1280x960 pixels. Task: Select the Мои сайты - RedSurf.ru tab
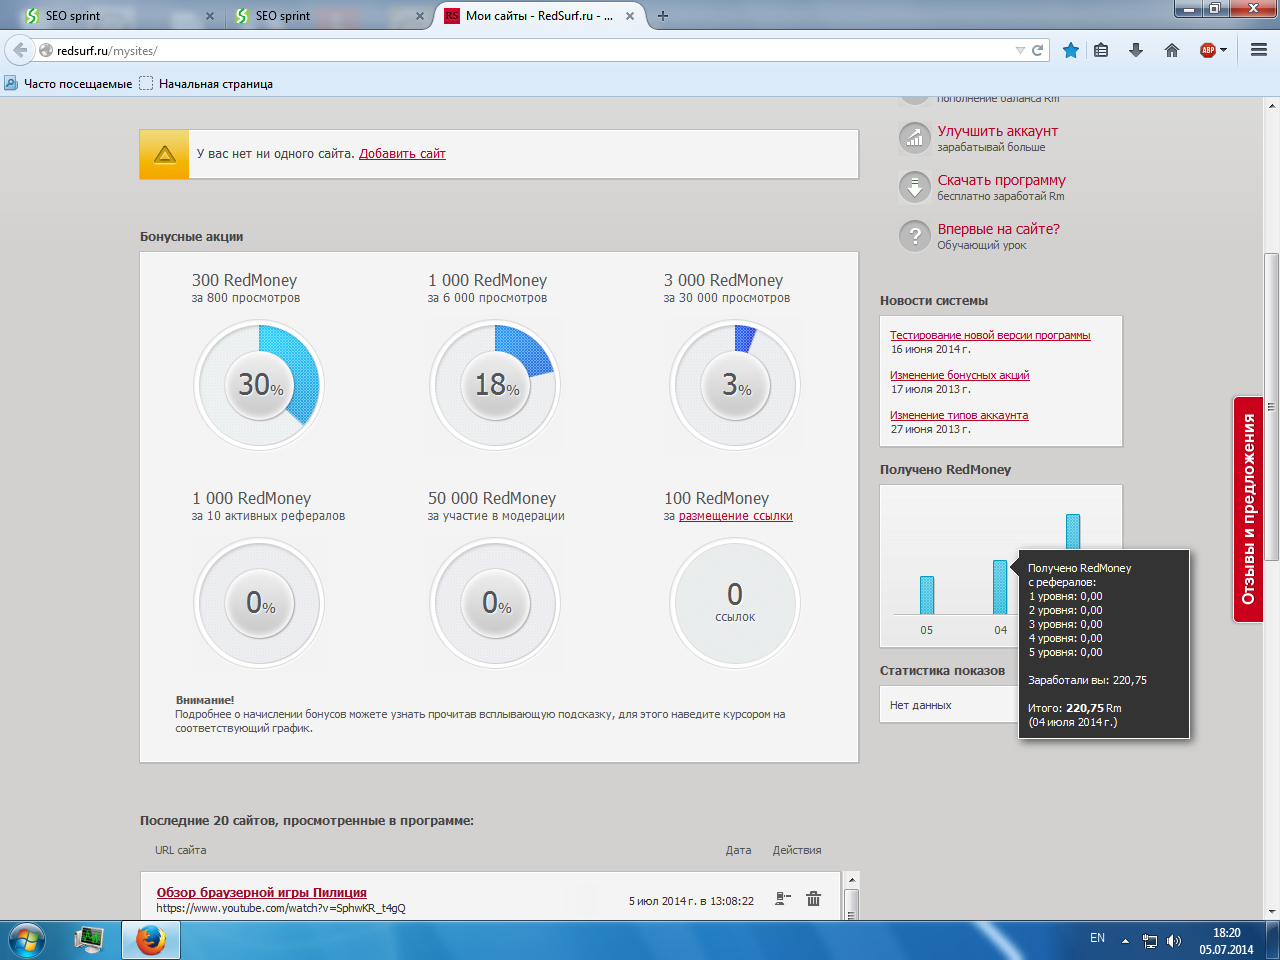[540, 16]
